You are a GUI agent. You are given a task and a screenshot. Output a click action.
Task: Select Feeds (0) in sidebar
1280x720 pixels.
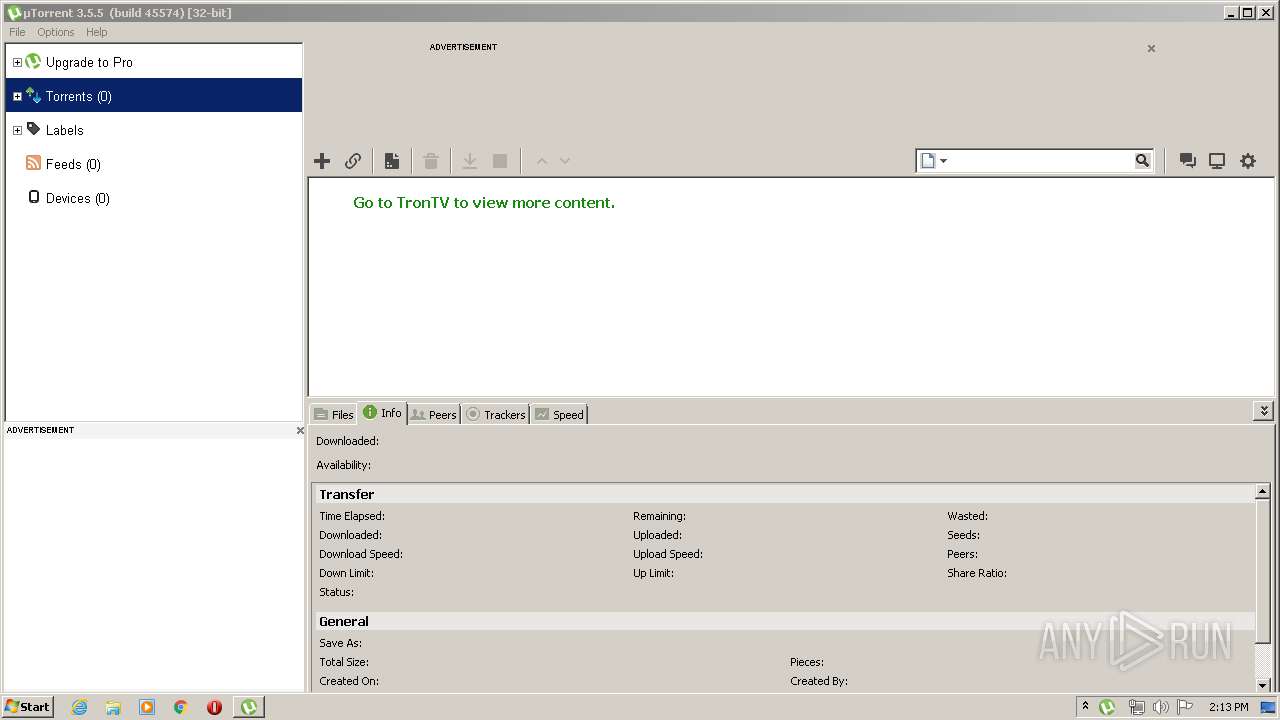[x=74, y=164]
